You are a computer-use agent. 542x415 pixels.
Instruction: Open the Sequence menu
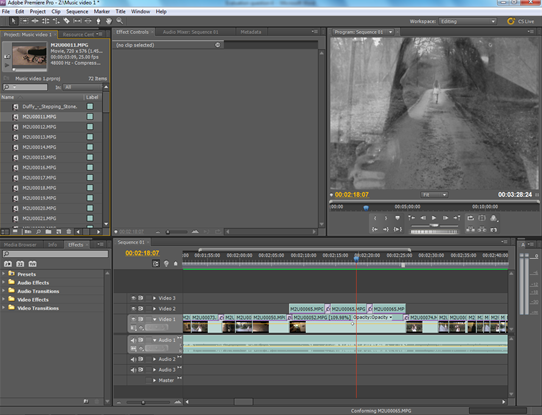pyautogui.click(x=77, y=11)
